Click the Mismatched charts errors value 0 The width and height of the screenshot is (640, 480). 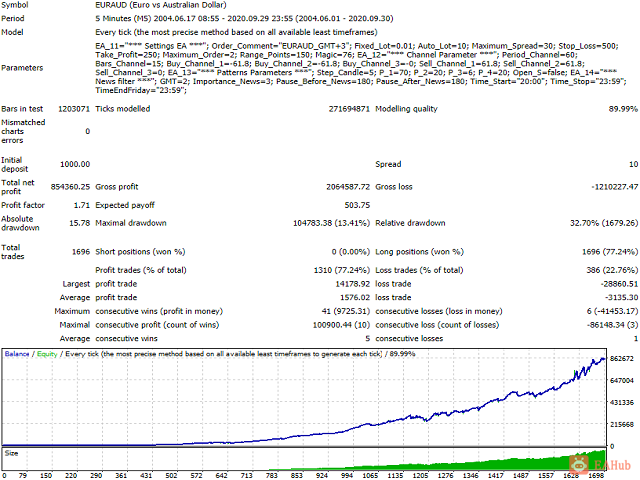click(x=87, y=131)
